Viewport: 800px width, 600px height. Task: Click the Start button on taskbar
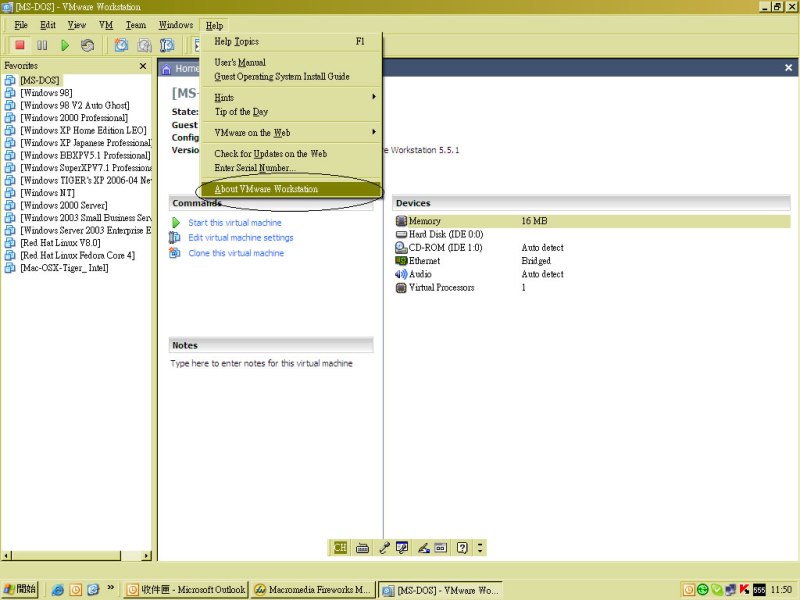pos(20,589)
